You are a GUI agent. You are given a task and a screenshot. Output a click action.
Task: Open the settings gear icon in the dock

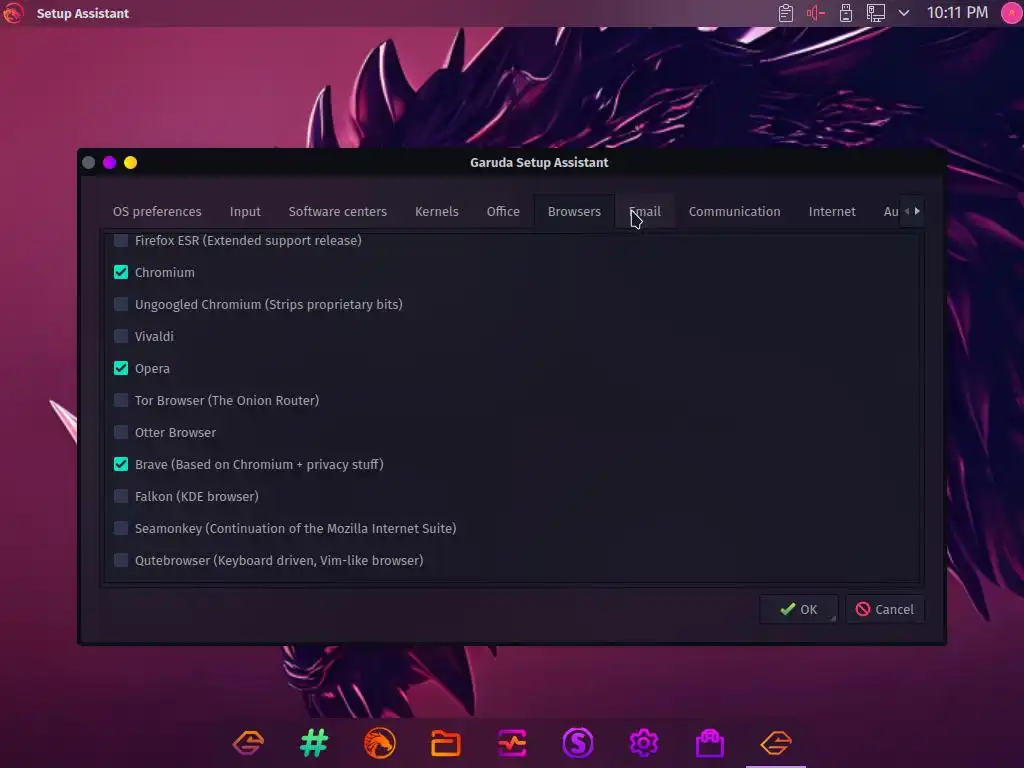644,743
